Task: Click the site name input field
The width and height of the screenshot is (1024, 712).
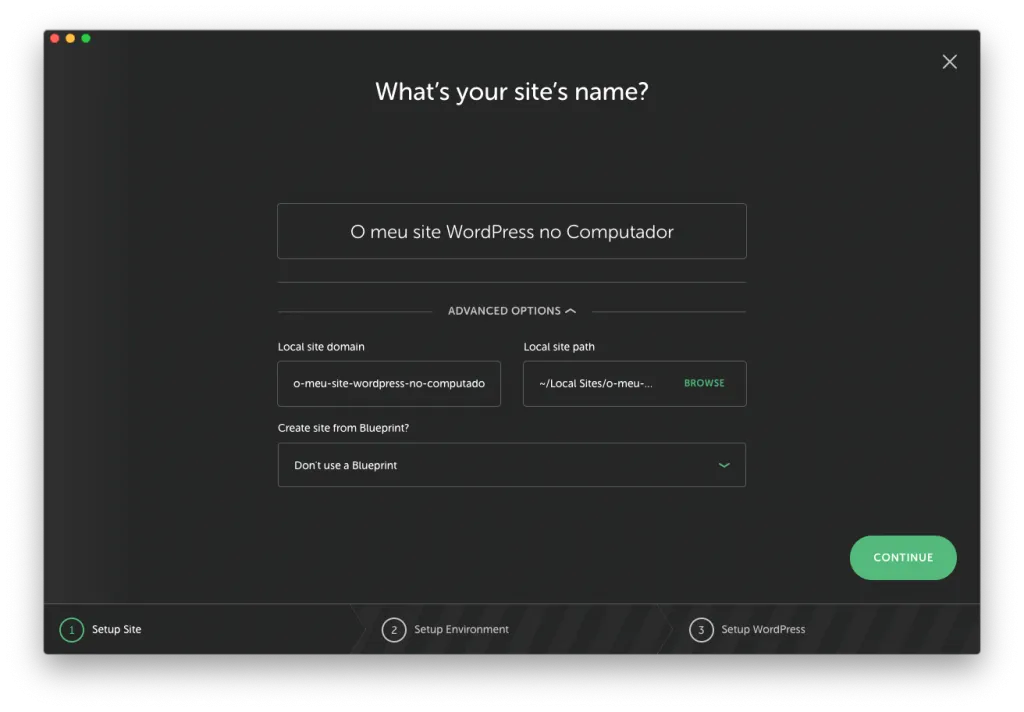Action: [x=511, y=231]
